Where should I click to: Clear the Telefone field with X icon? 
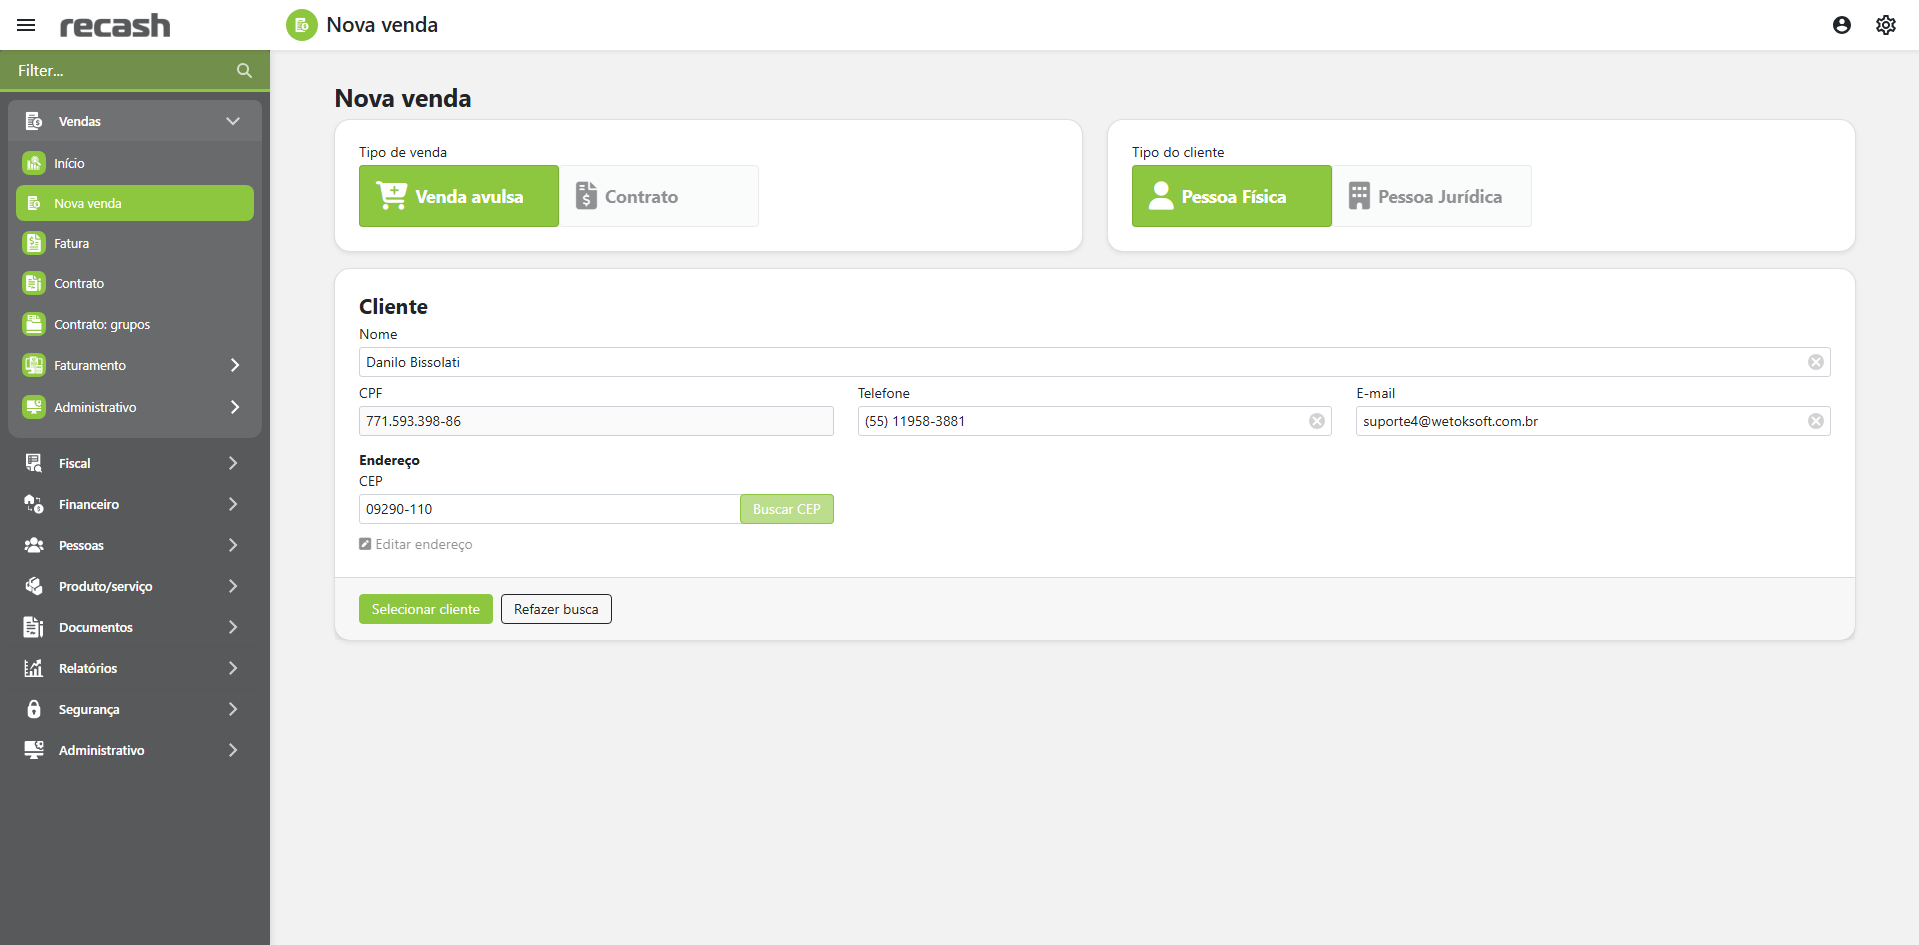tap(1316, 421)
